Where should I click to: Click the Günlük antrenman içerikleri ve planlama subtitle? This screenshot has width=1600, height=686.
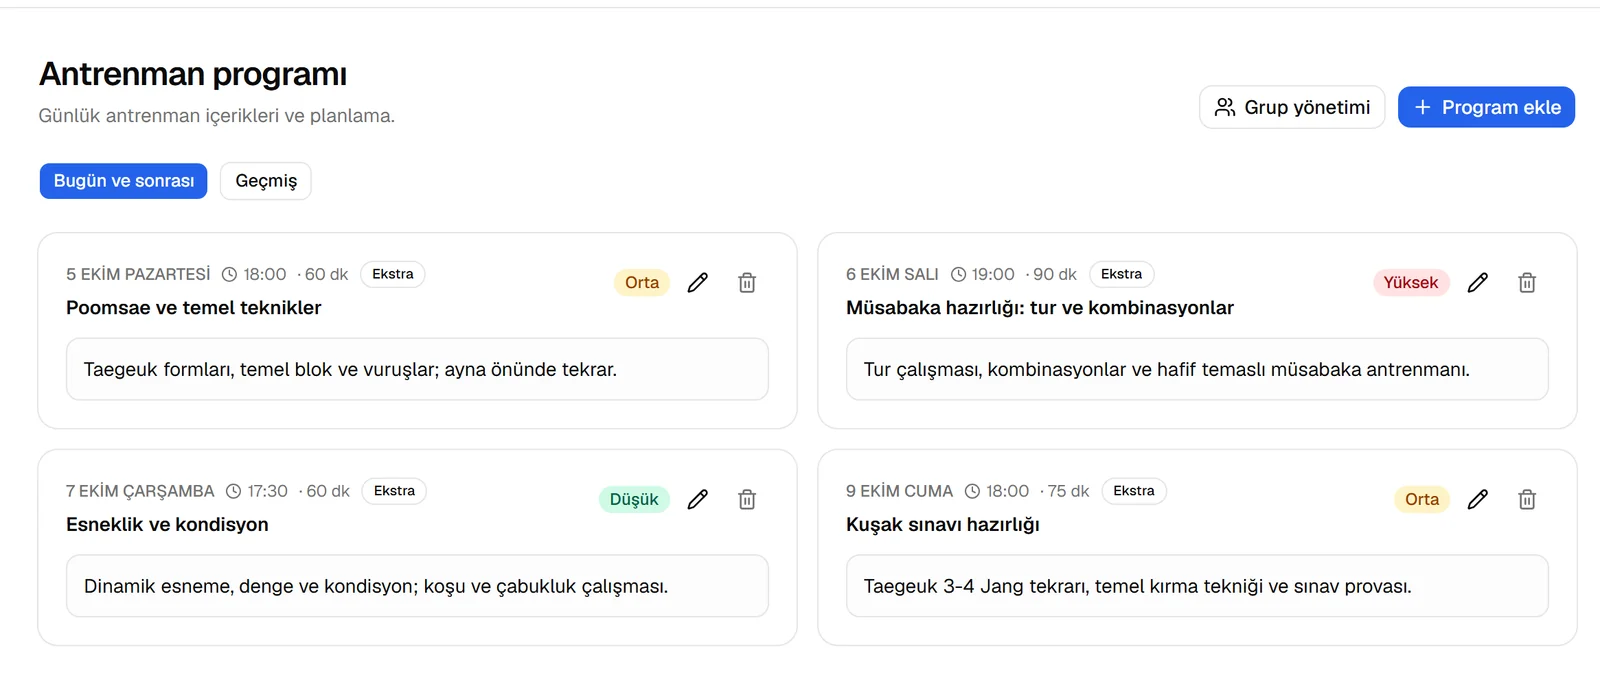[x=217, y=116]
